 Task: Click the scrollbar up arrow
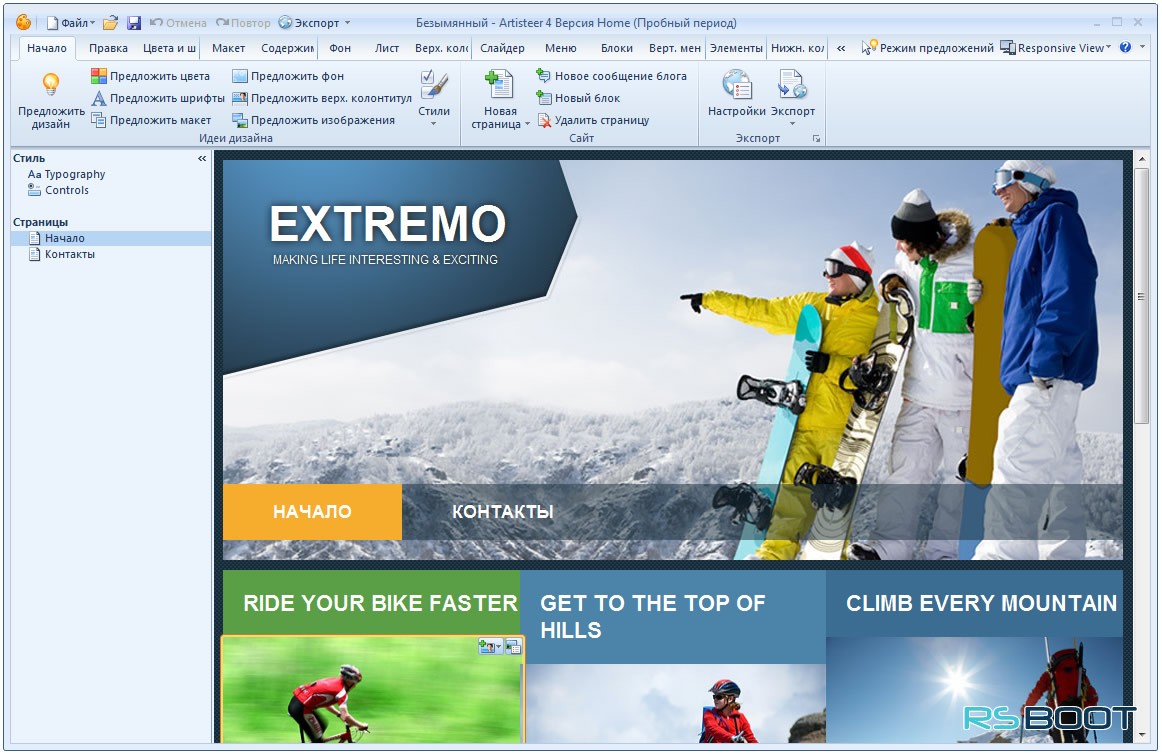coord(1141,159)
